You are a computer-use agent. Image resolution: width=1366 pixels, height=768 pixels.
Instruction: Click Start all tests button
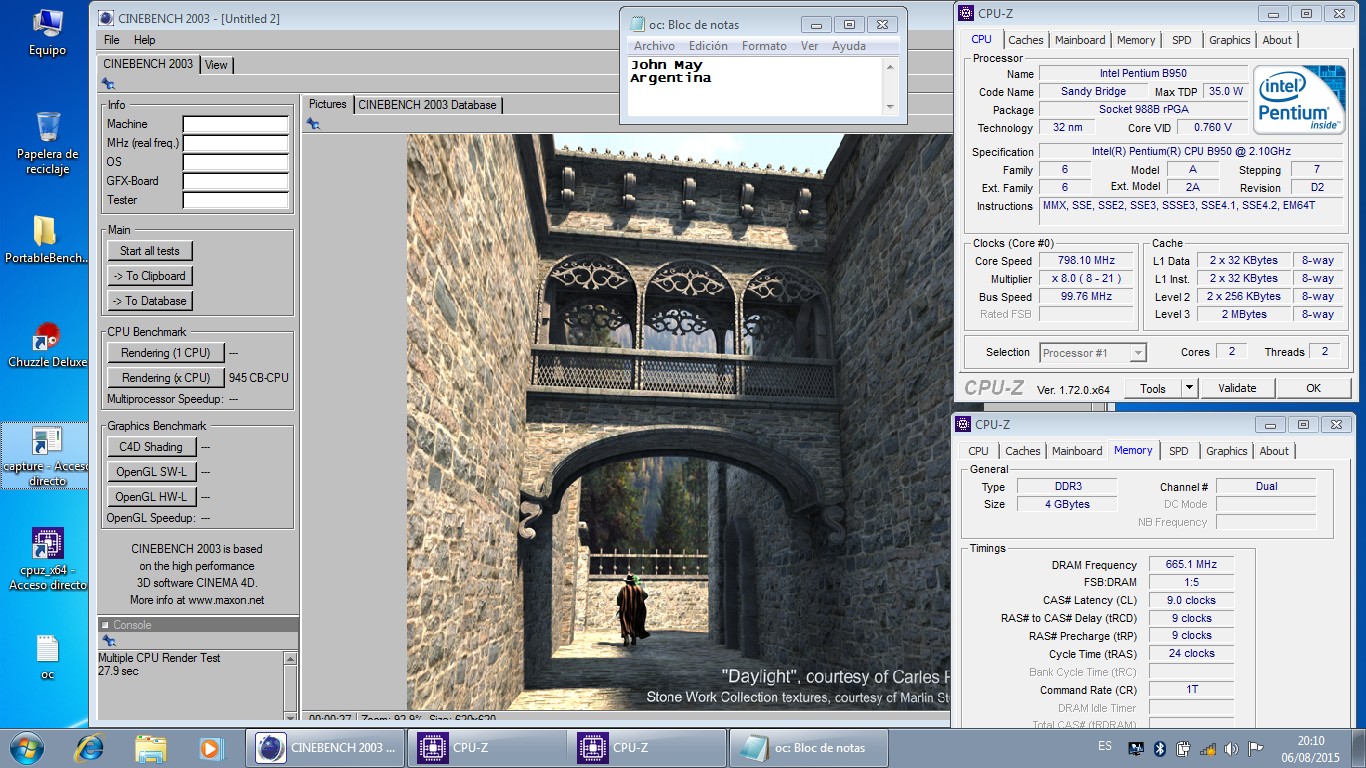coord(150,251)
